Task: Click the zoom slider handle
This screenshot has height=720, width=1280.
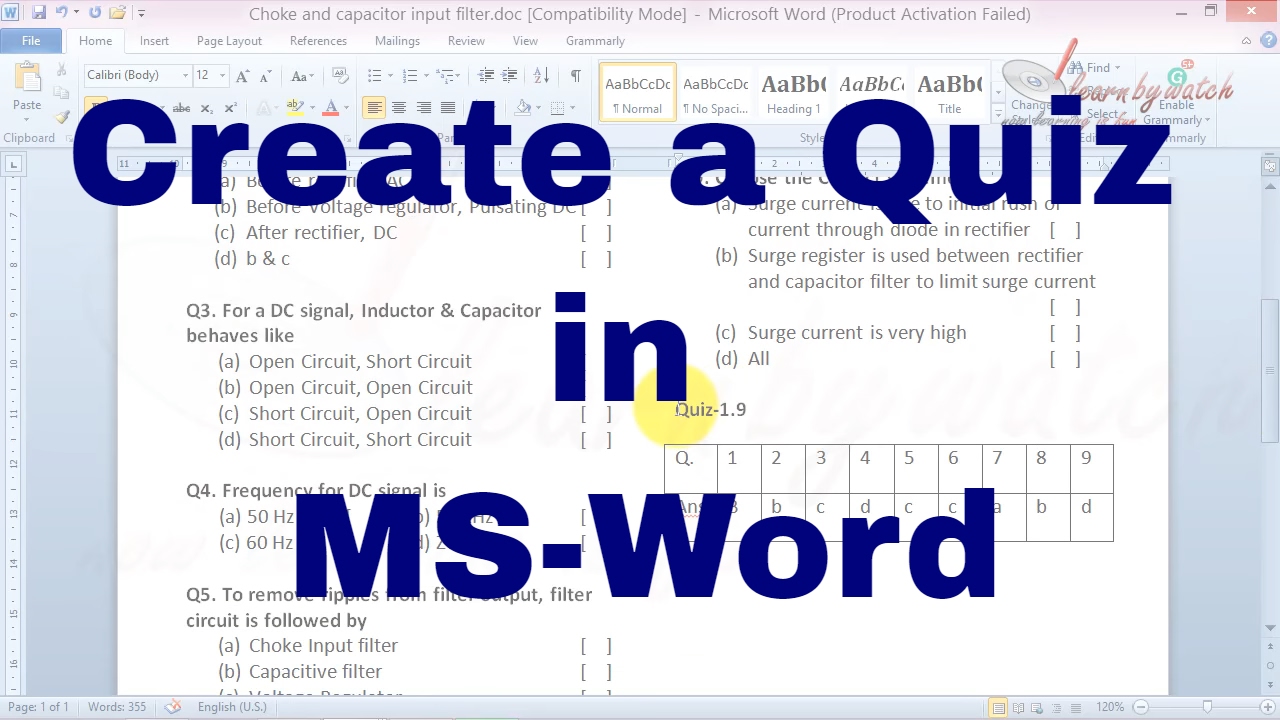Action: 1207,707
